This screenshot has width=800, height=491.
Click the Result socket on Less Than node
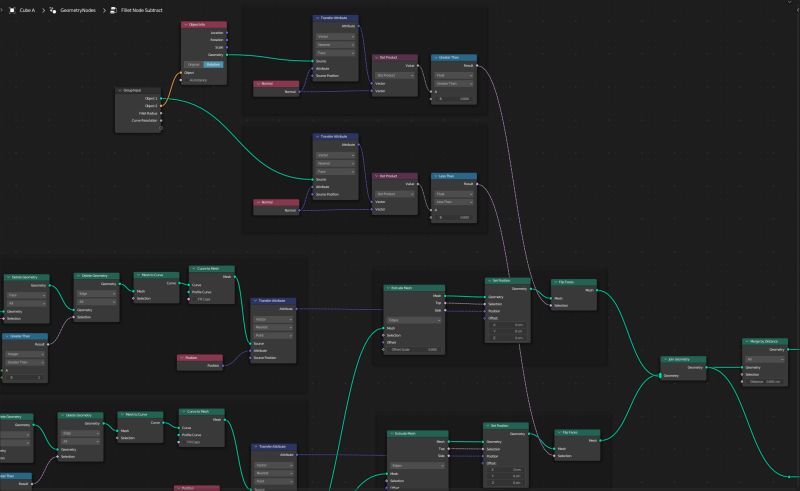click(x=477, y=184)
